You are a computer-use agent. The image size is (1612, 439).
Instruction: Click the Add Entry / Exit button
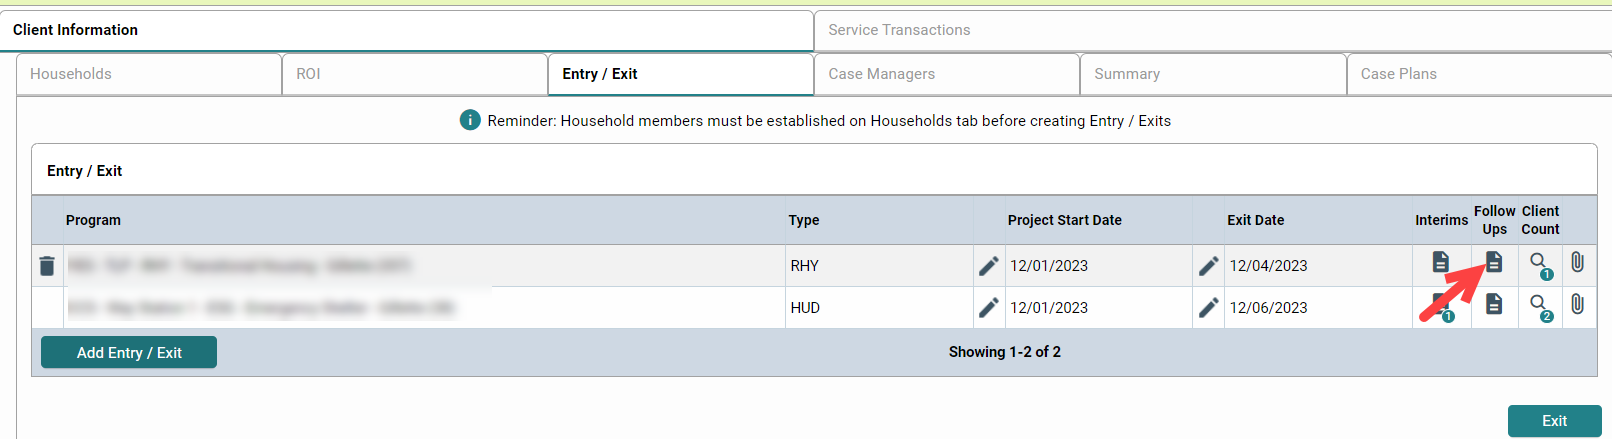pyautogui.click(x=129, y=352)
